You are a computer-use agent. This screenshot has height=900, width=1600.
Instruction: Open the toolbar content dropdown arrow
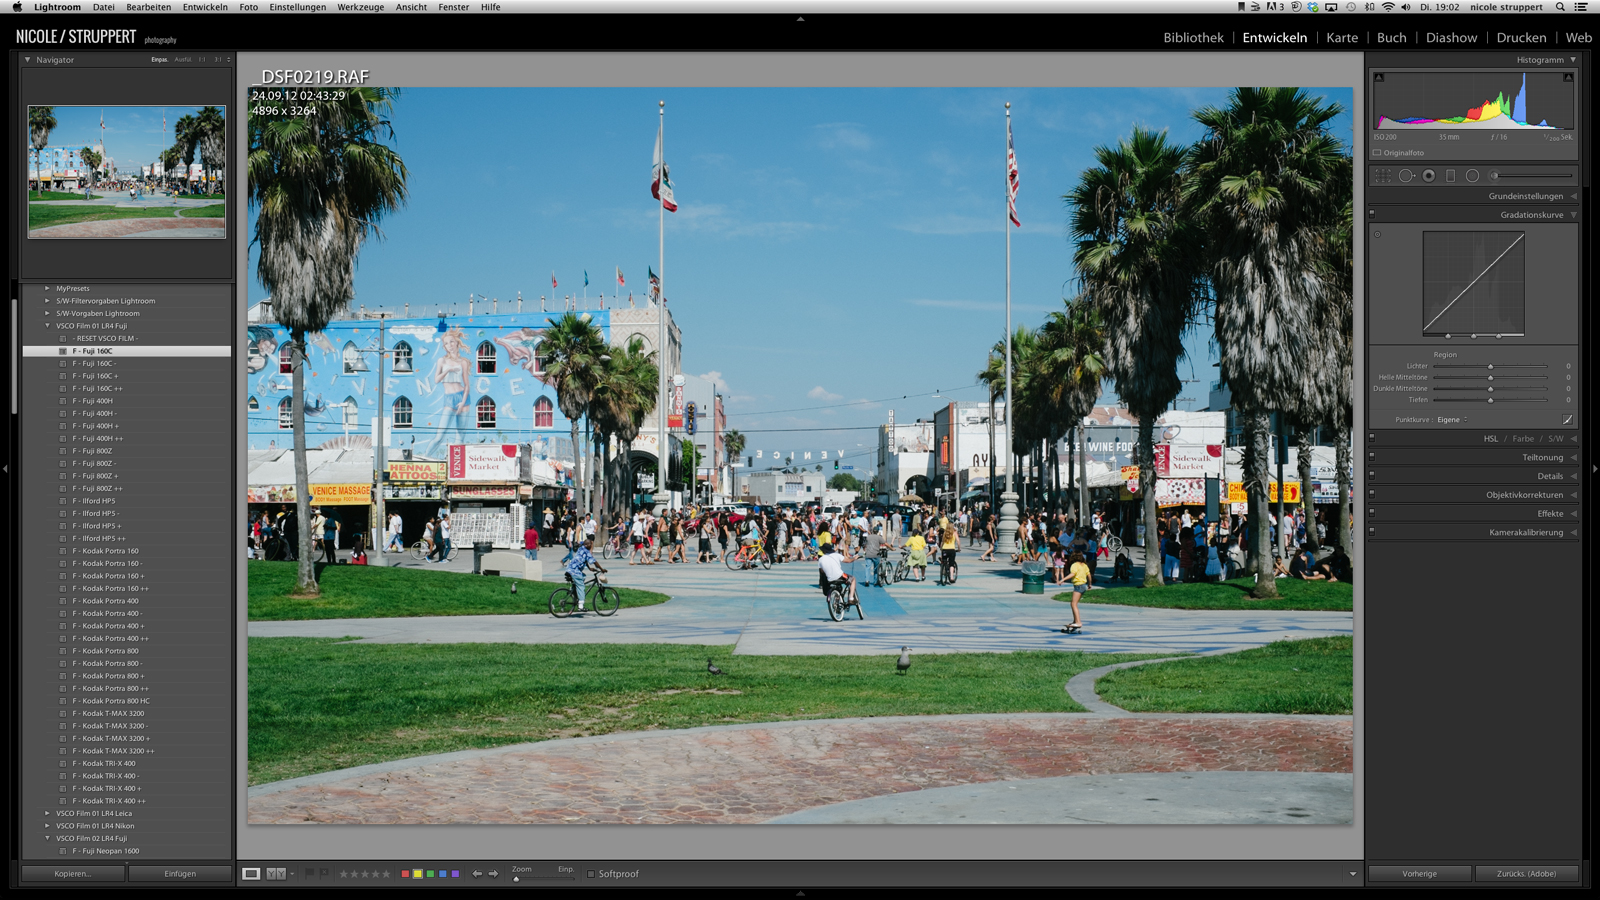click(1353, 874)
